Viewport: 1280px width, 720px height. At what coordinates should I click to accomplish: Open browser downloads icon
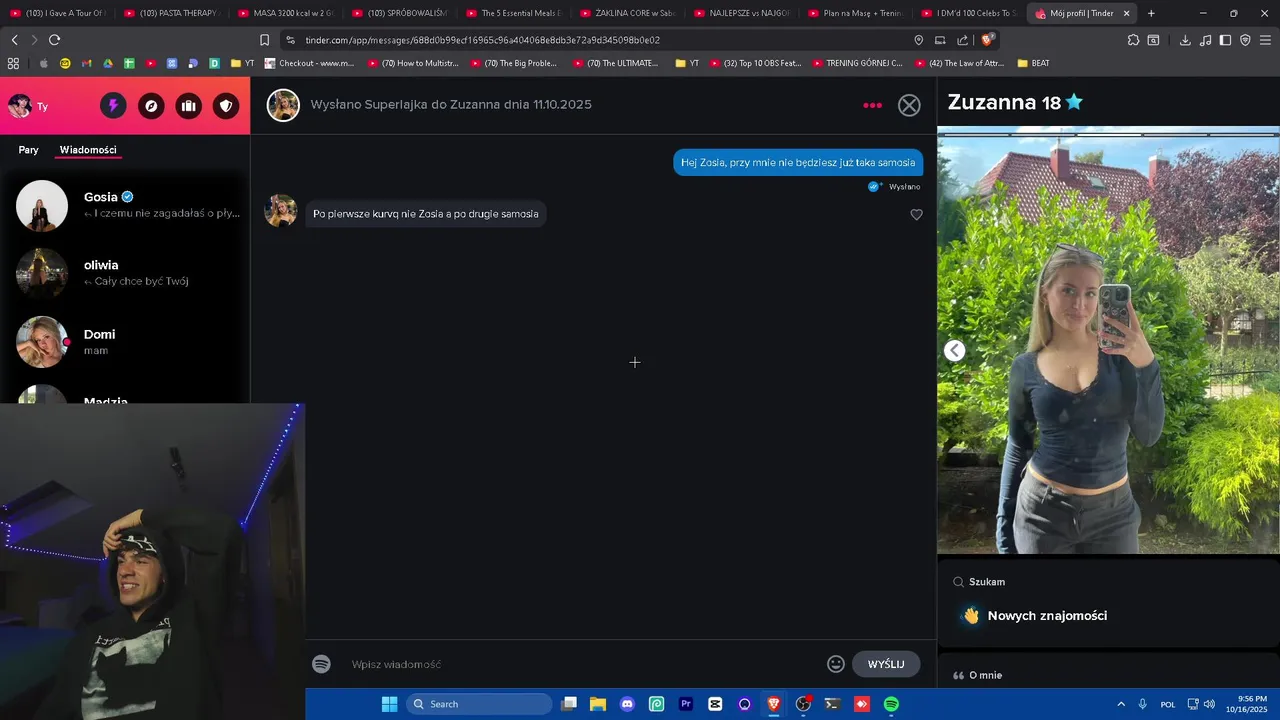coord(1185,40)
